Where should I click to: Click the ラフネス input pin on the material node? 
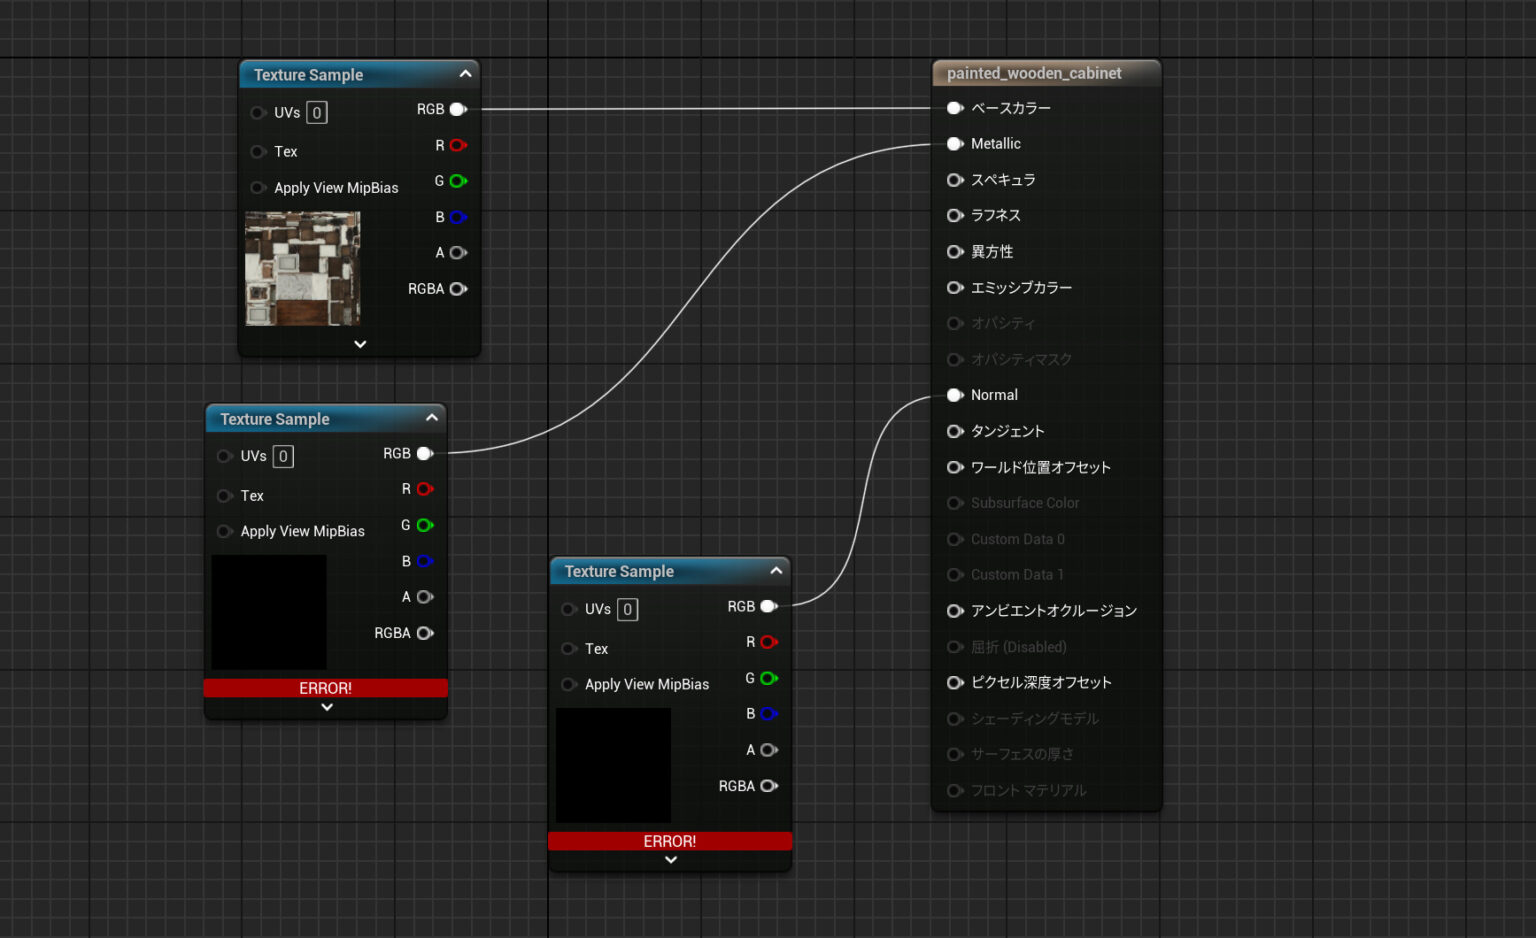click(955, 215)
